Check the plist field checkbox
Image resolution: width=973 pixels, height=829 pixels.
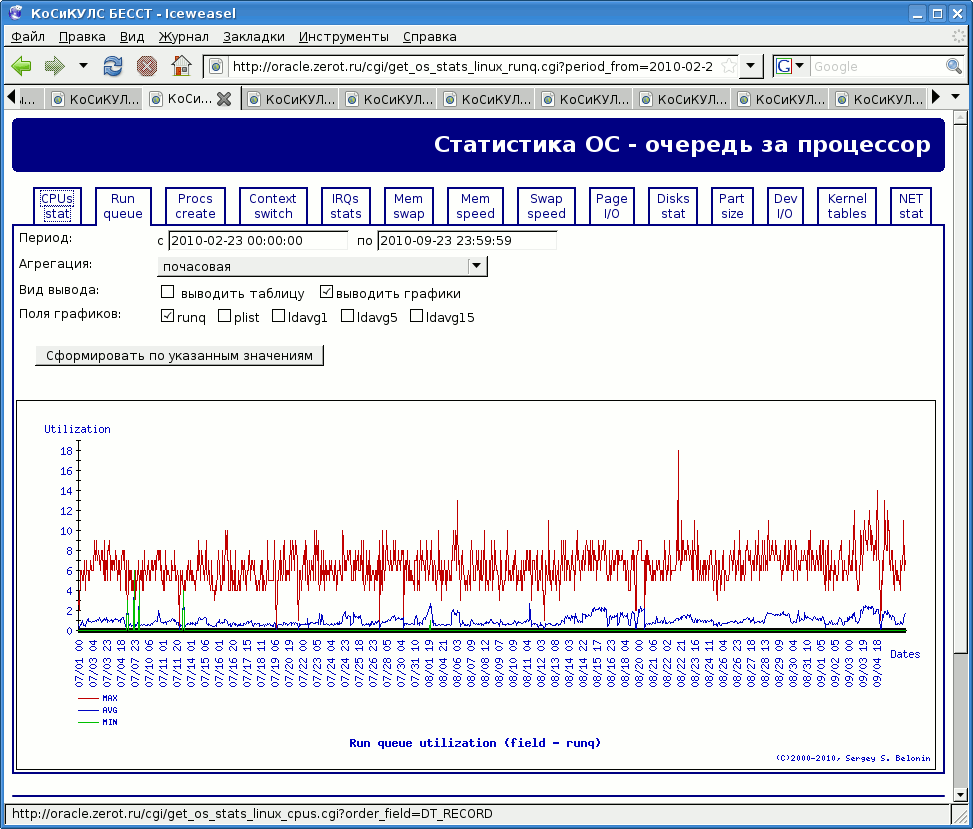225,316
